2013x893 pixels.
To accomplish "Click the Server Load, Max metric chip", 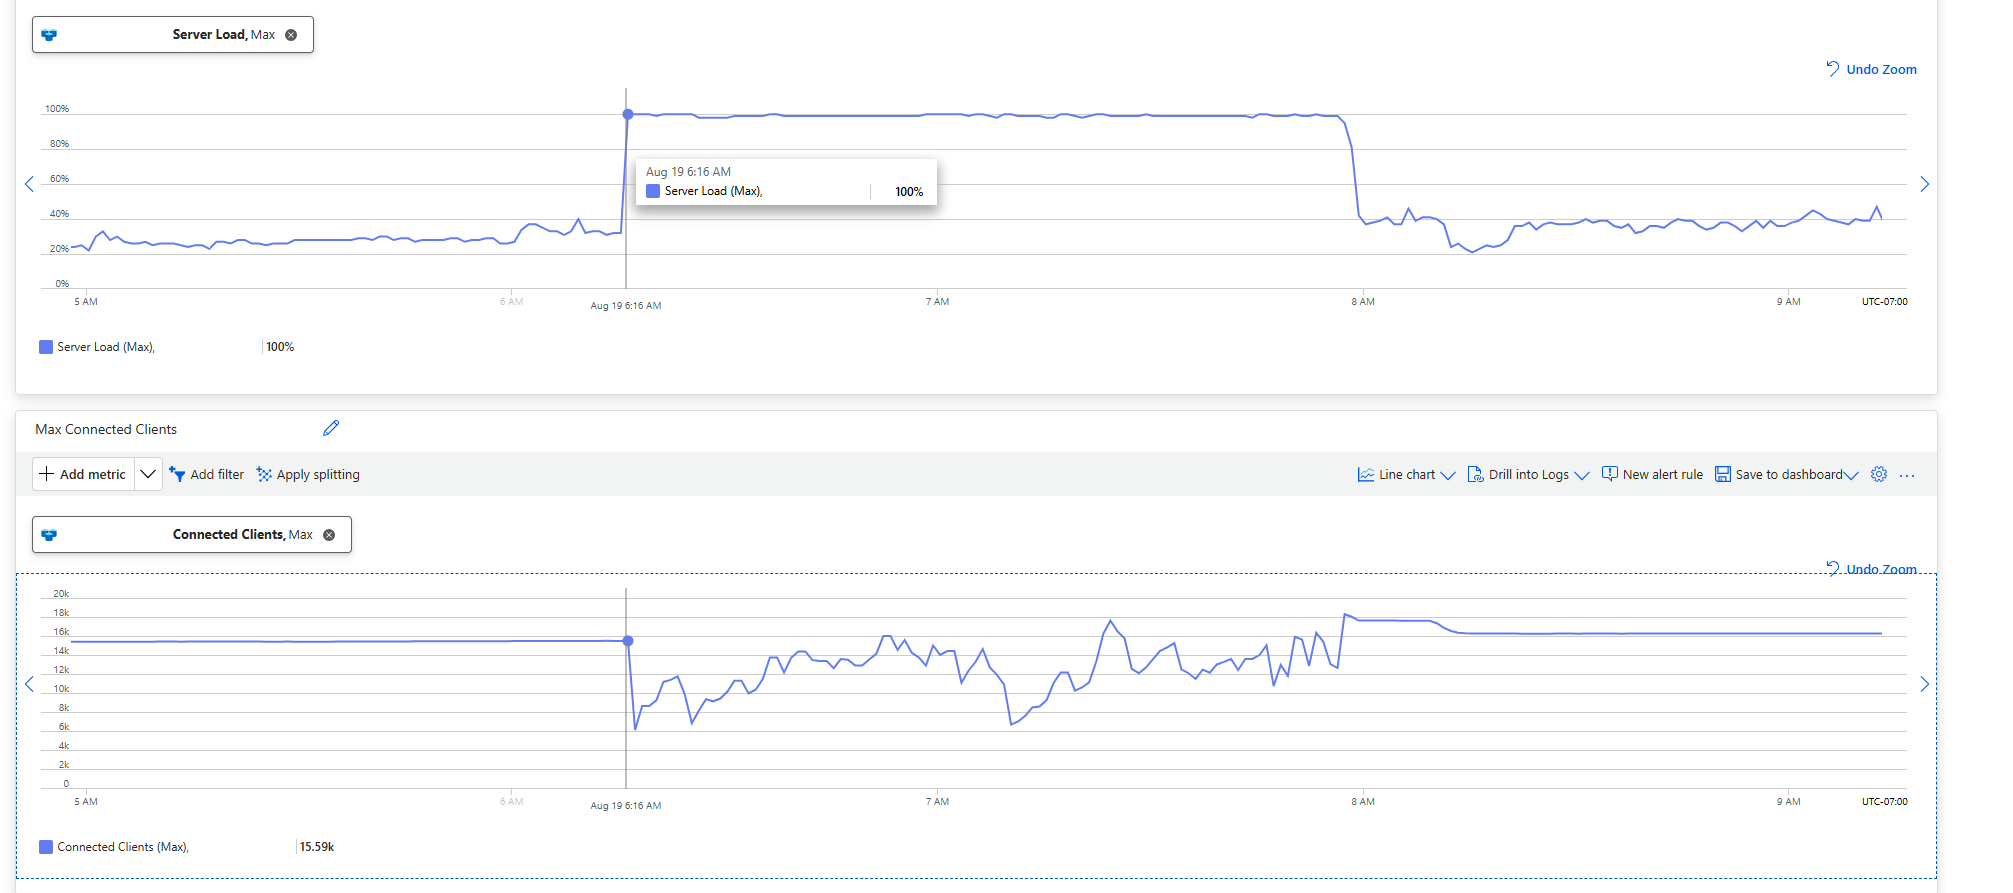I will pyautogui.click(x=173, y=35).
